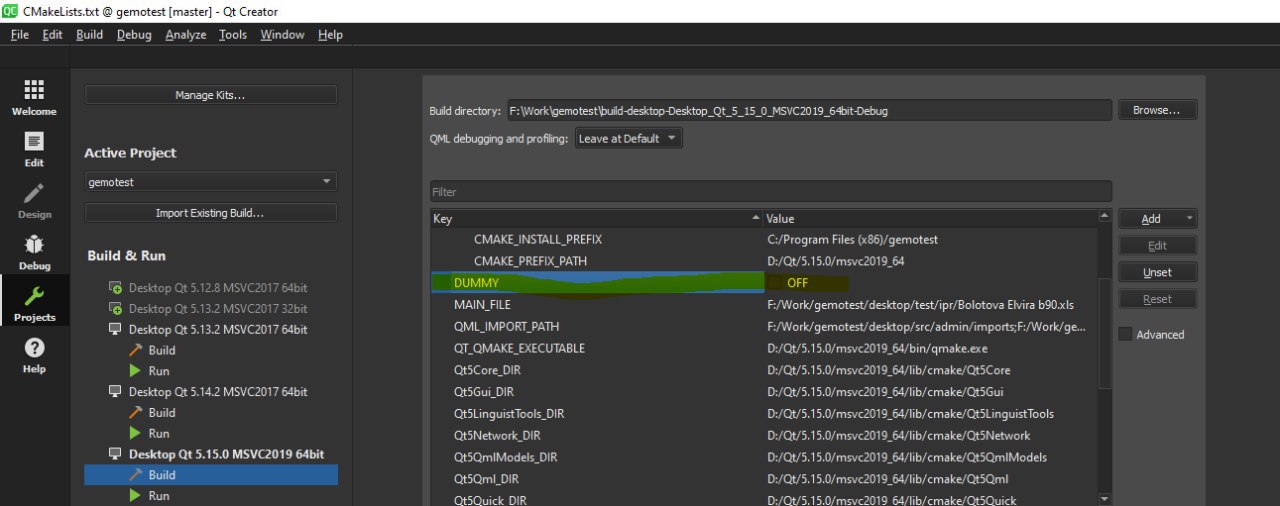1280x506 pixels.
Task: Select the Qt5Core_DIR key
Action: click(488, 370)
